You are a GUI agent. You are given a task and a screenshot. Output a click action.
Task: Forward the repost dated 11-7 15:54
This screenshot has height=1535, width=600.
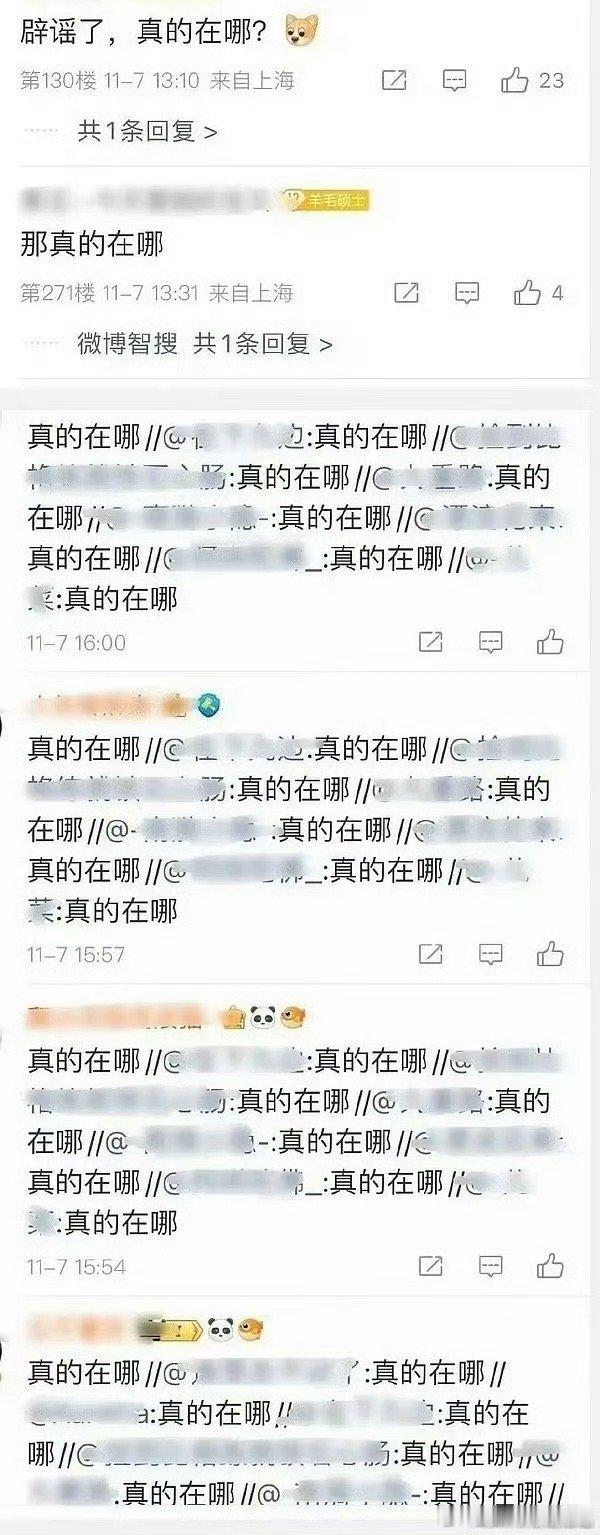click(x=430, y=1266)
